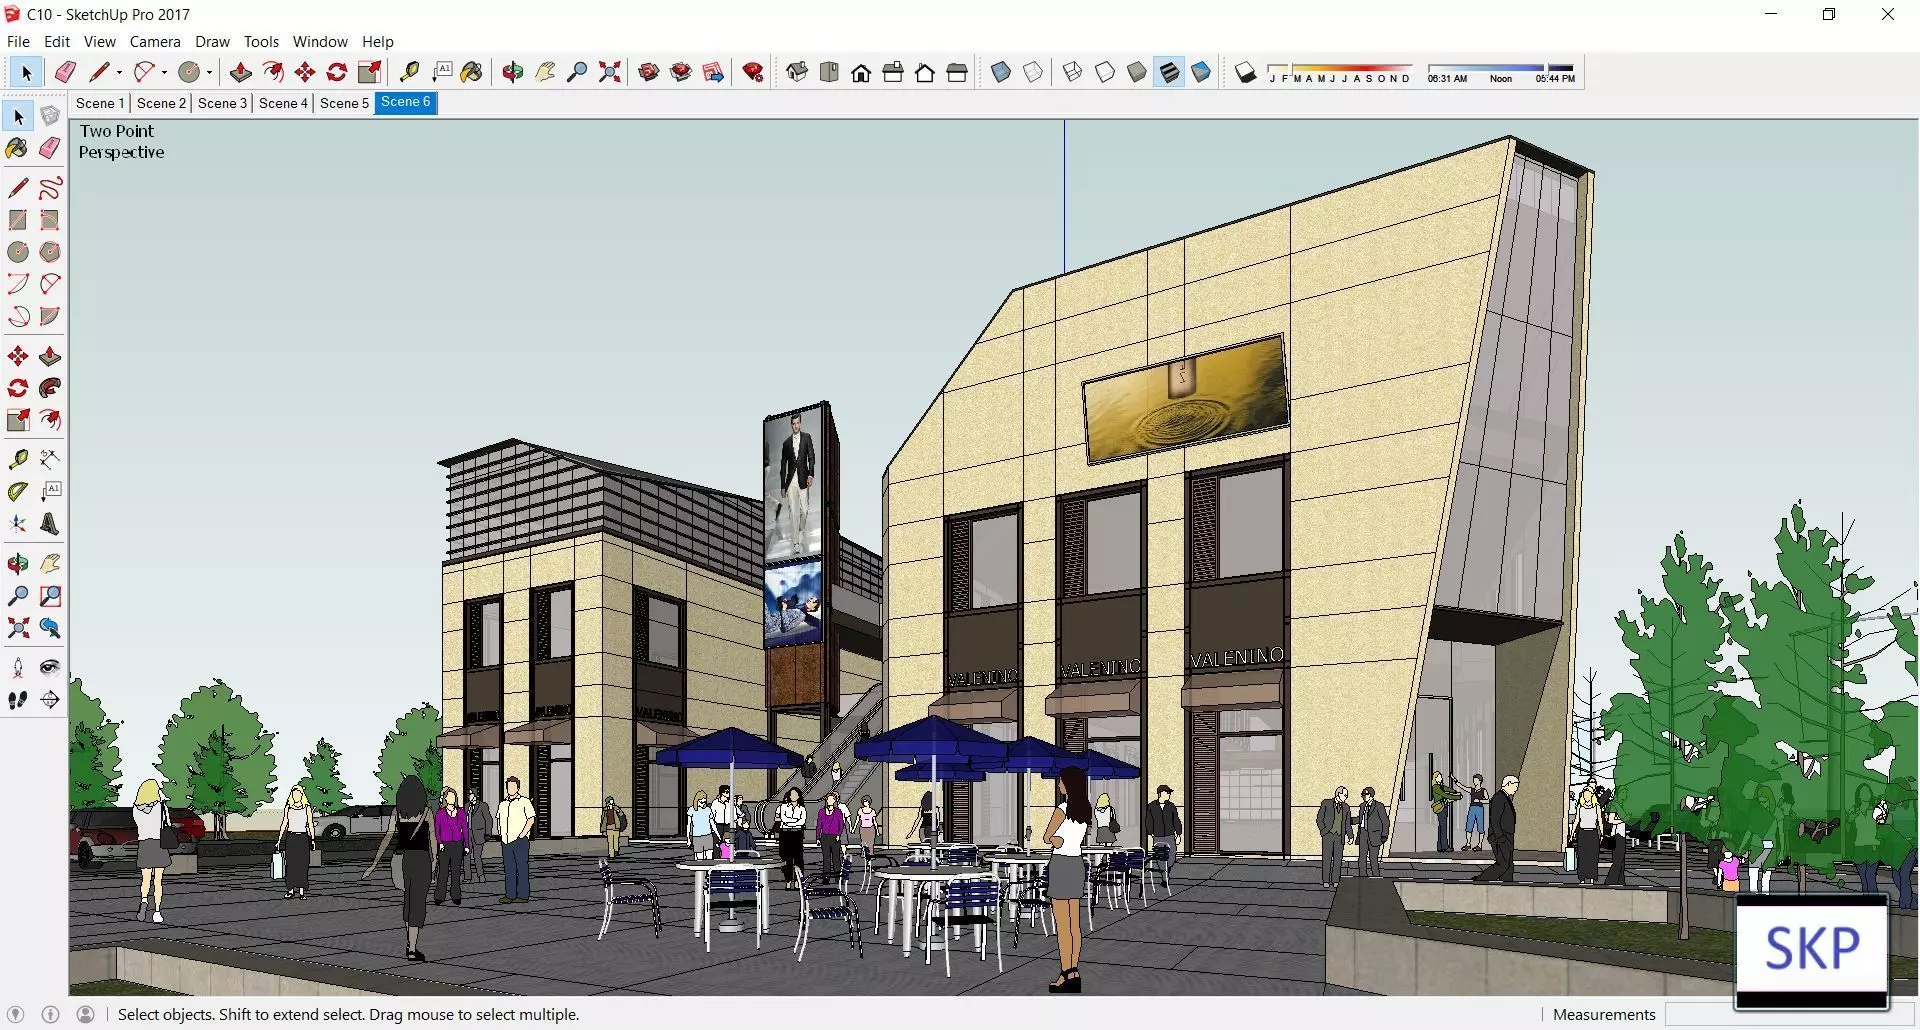Switch to Scene 1 tab
Image resolution: width=1920 pixels, height=1030 pixels.
pos(99,103)
